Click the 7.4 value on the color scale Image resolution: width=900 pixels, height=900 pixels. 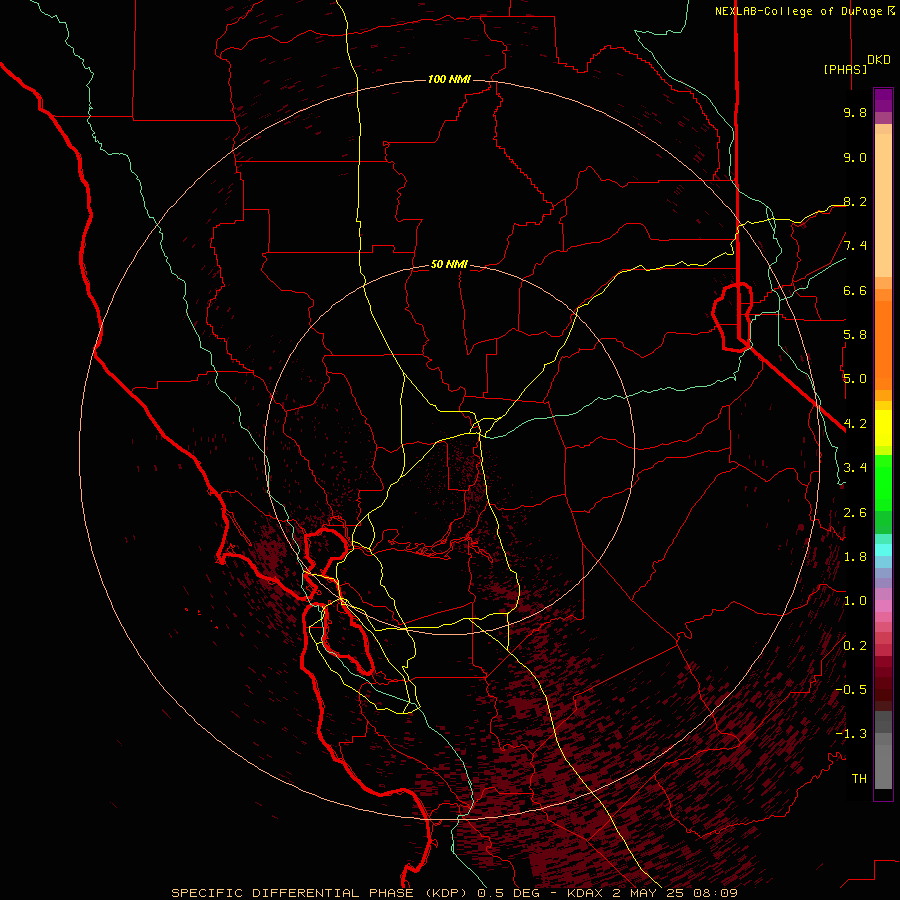(x=855, y=246)
